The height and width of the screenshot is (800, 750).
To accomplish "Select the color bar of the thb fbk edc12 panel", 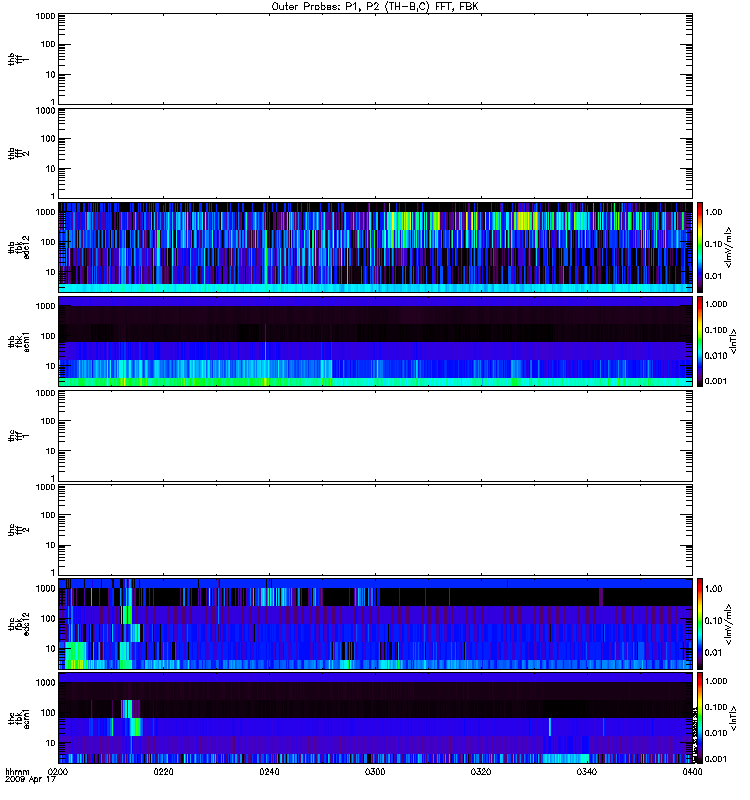I will pyautogui.click(x=700, y=247).
